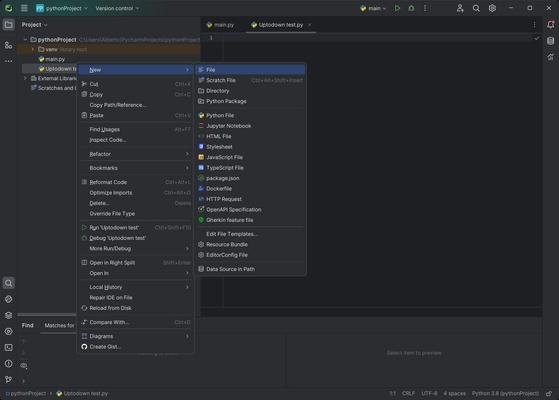The width and height of the screenshot is (559, 400).
Task: Choose Data Source in Path entry
Action: click(250, 269)
